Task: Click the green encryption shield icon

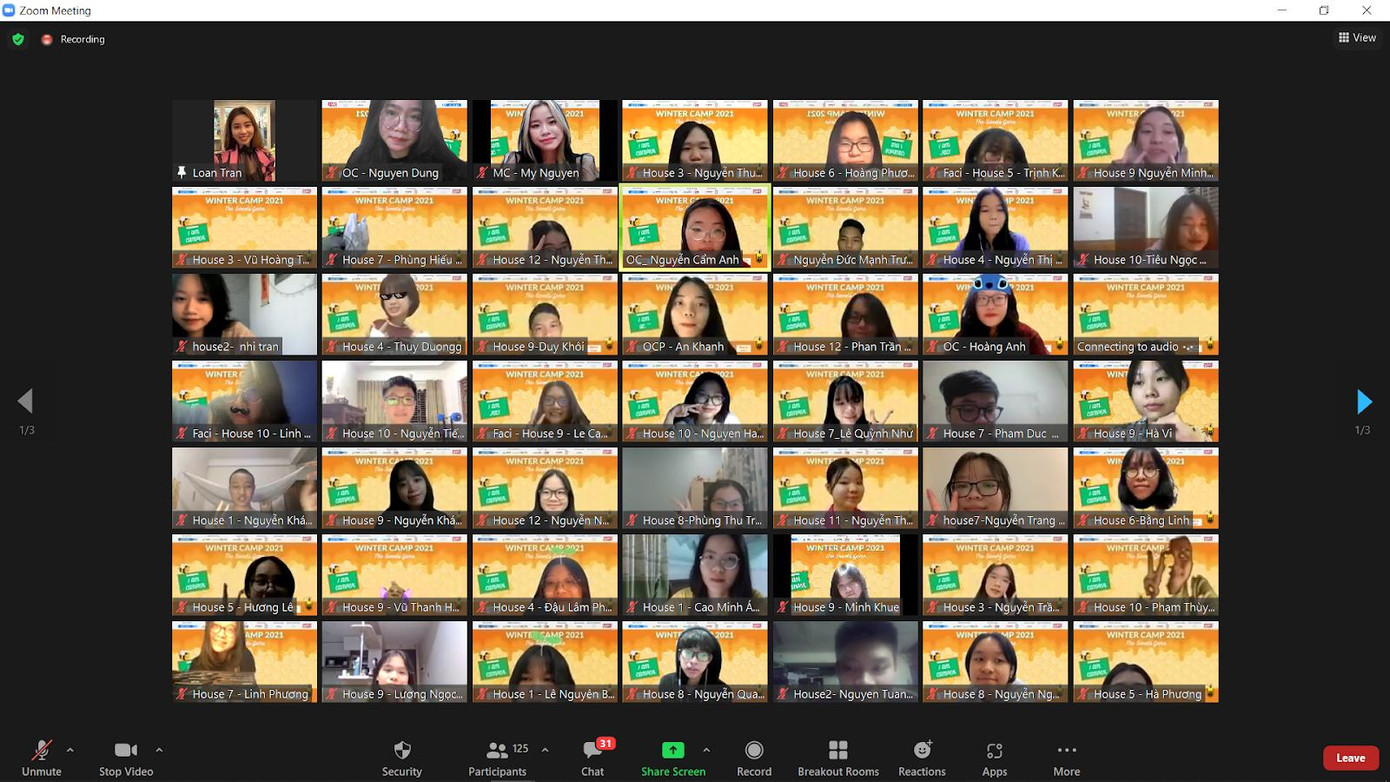Action: pyautogui.click(x=18, y=39)
